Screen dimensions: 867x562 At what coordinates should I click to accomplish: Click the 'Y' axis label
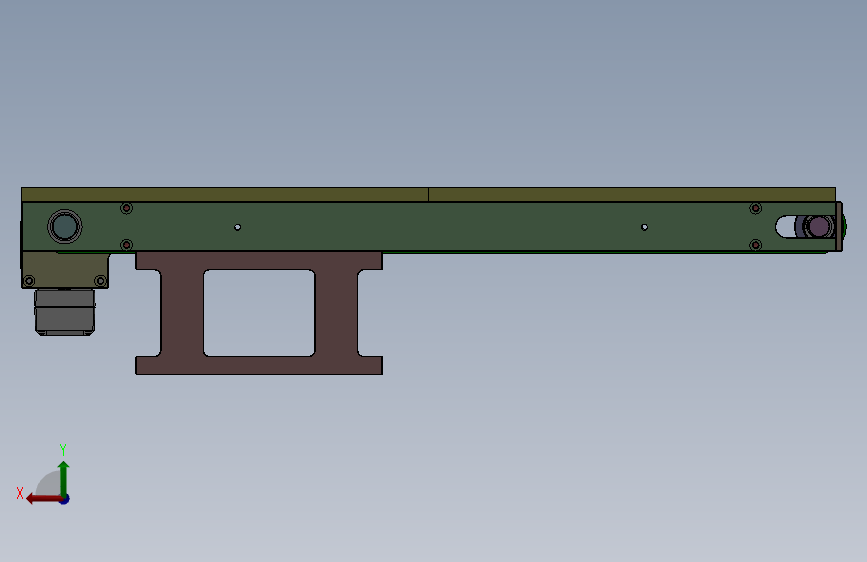[x=63, y=449]
